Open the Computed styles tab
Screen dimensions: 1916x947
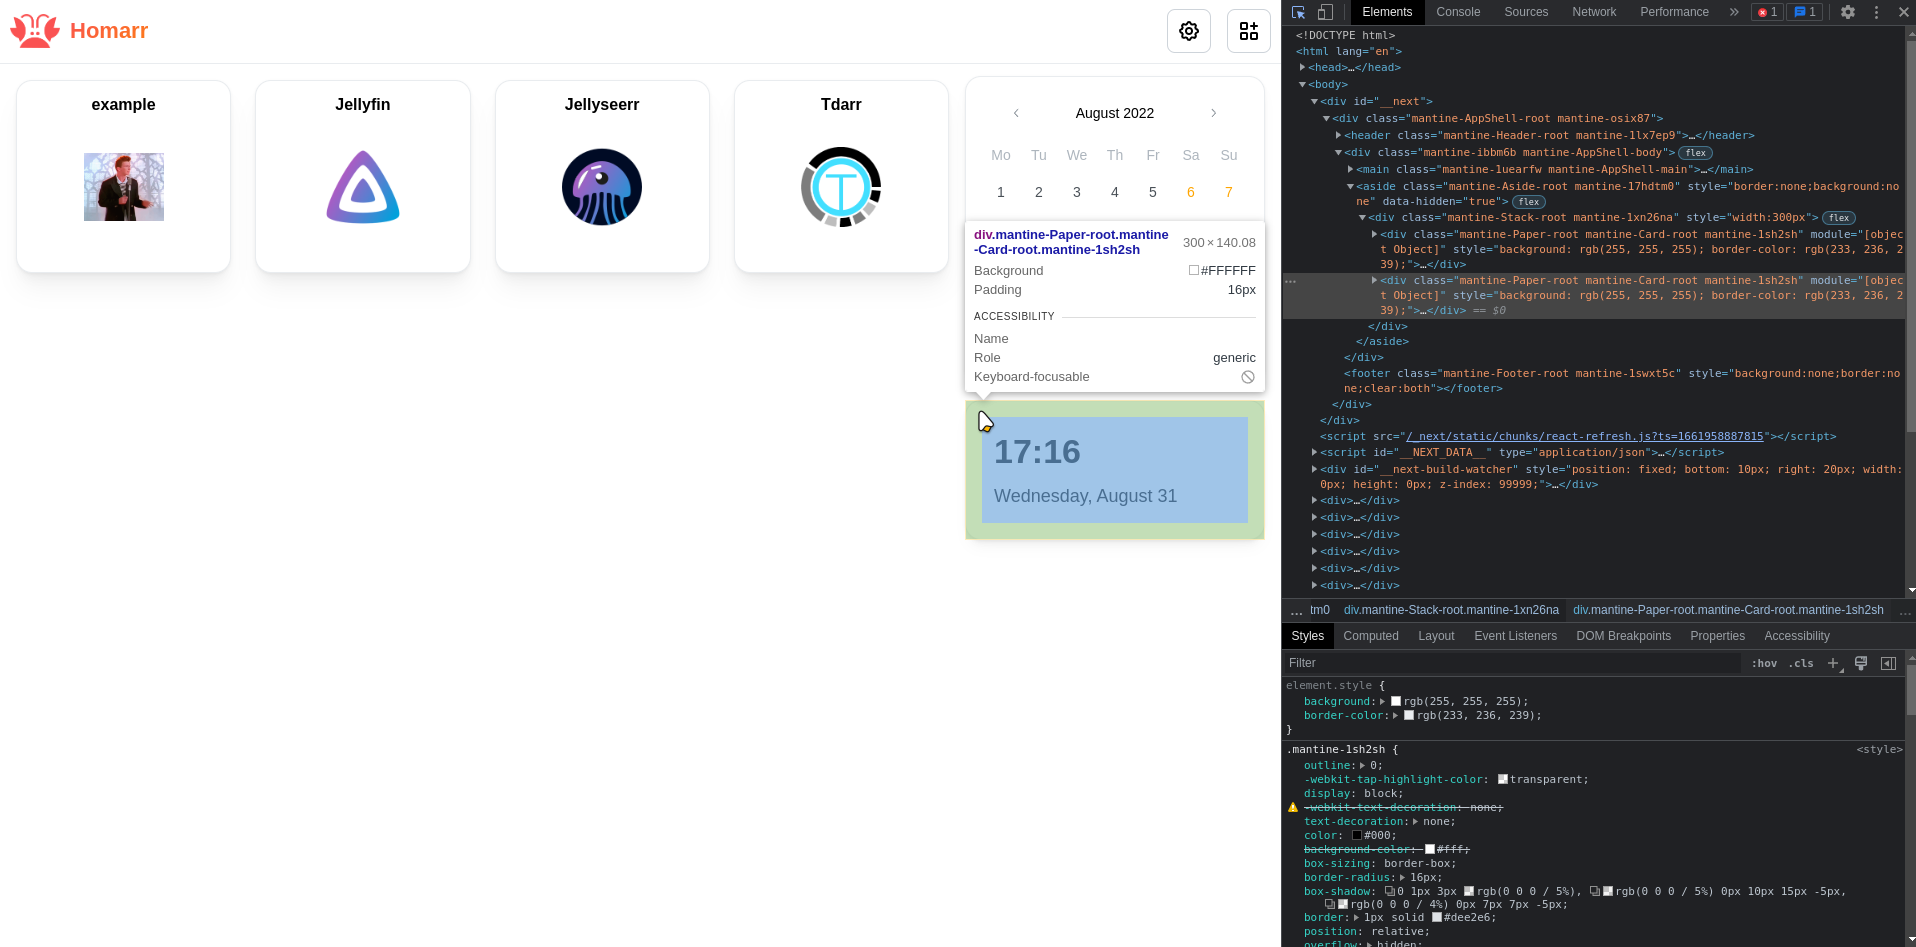(1371, 636)
